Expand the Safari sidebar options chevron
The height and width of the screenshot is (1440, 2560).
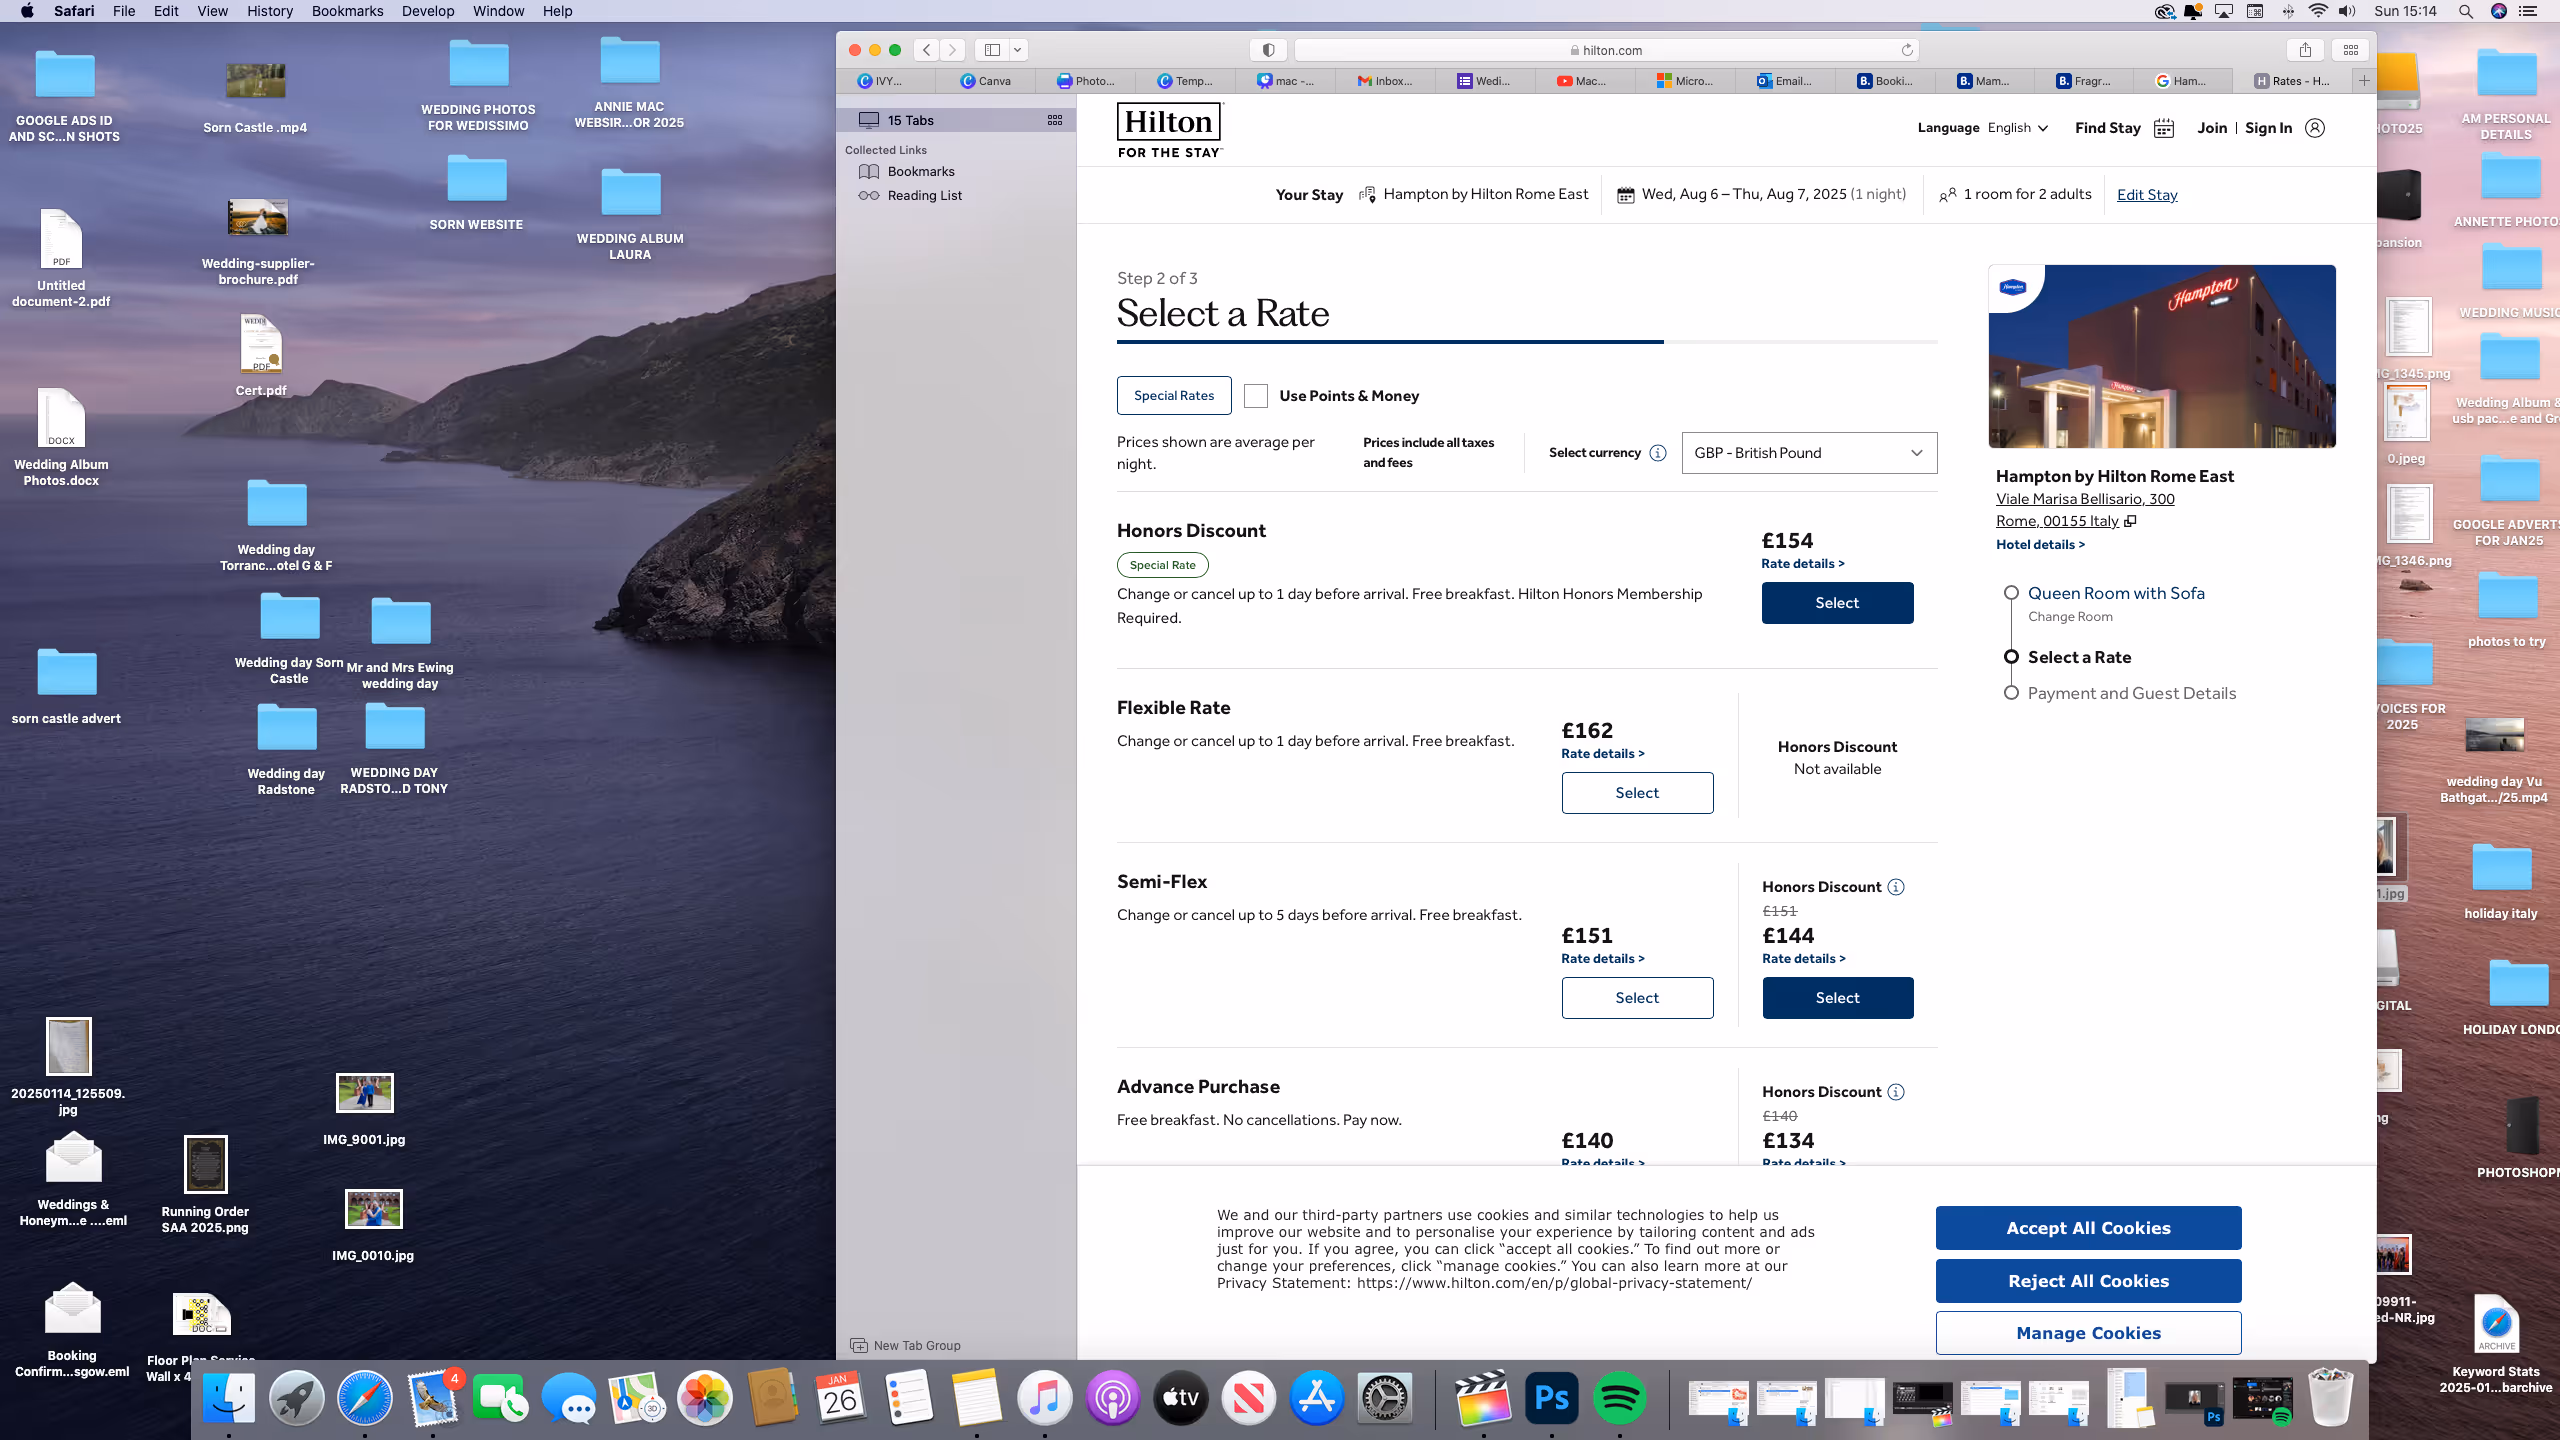[x=1018, y=50]
